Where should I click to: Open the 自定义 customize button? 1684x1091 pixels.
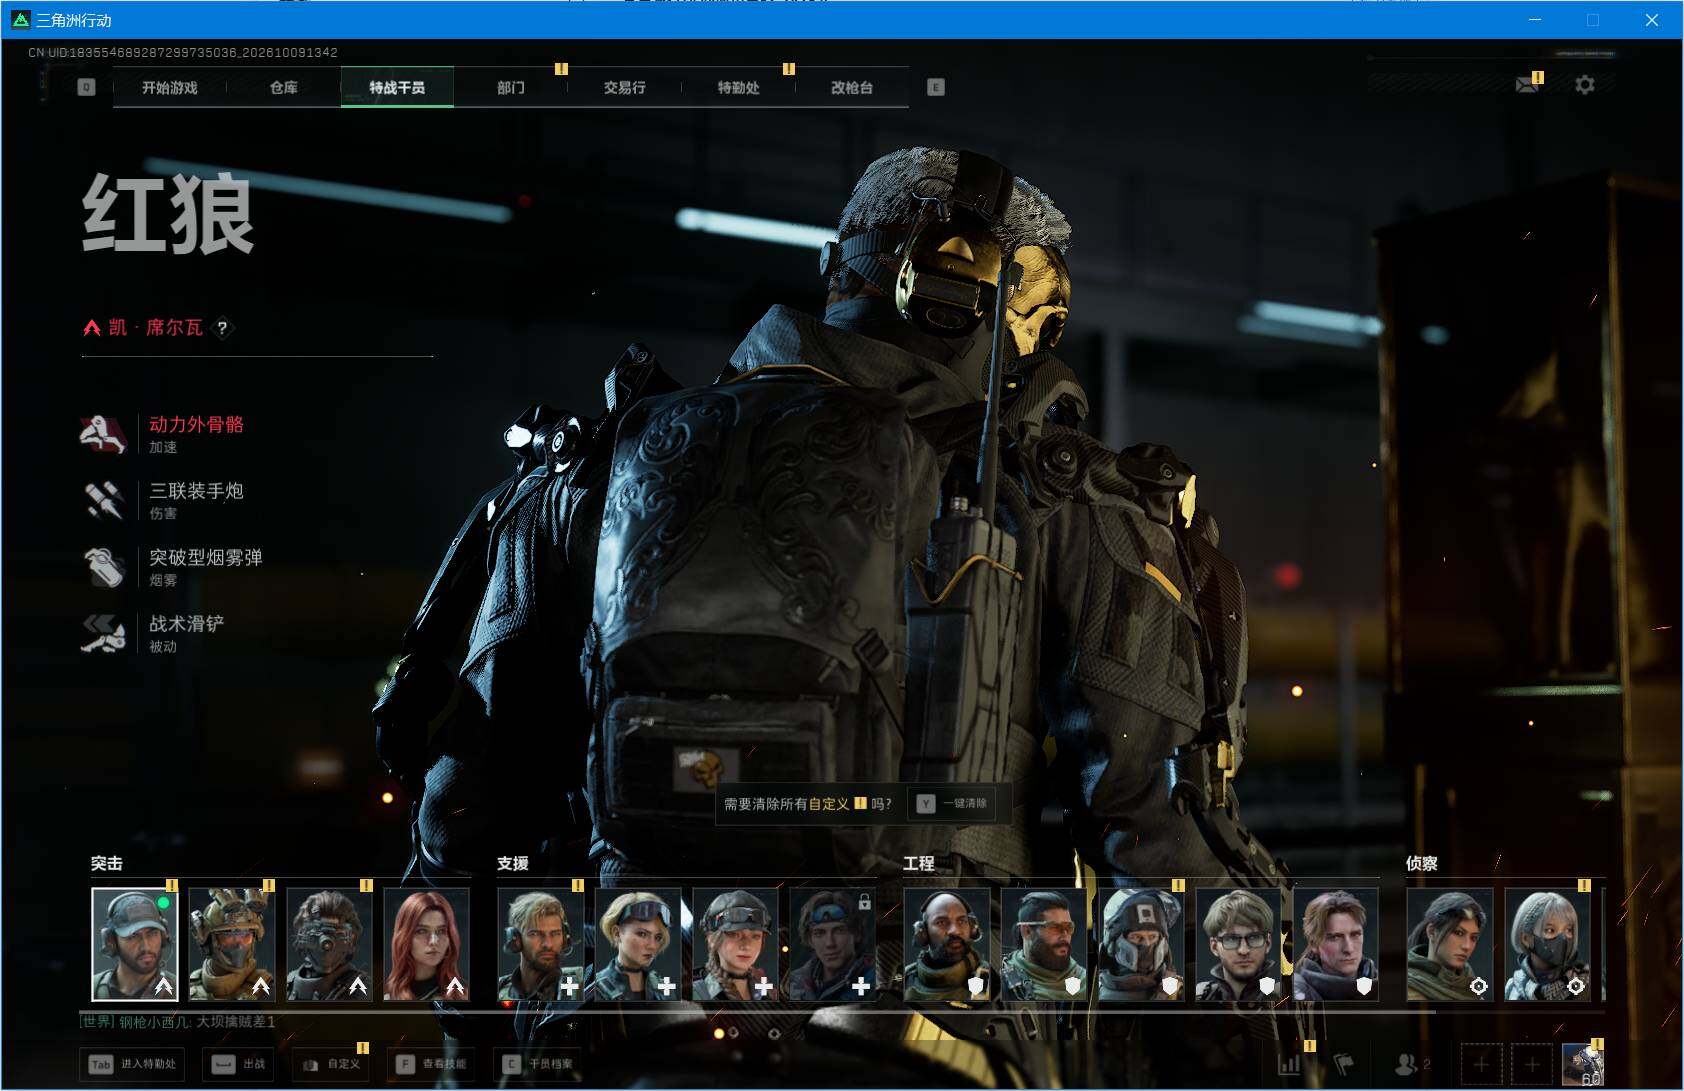[x=331, y=1064]
